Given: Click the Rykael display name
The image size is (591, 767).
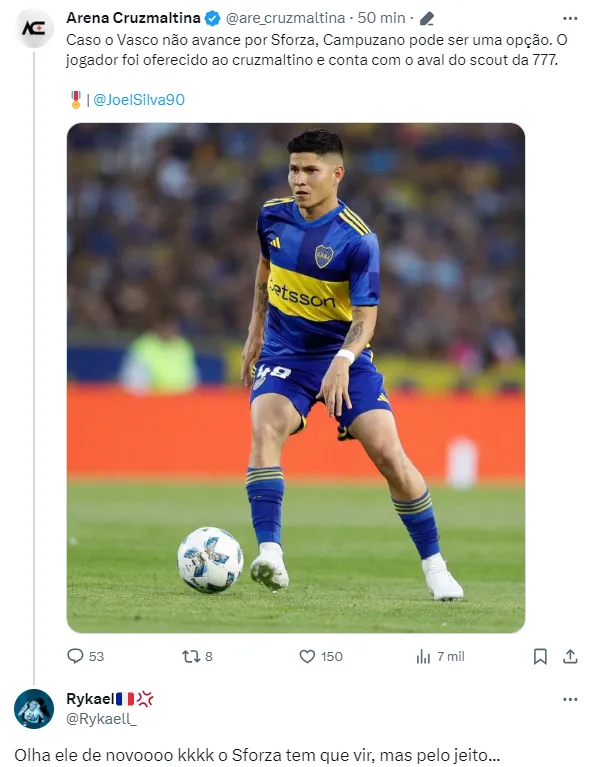Looking at the screenshot, I should pyautogui.click(x=91, y=699).
